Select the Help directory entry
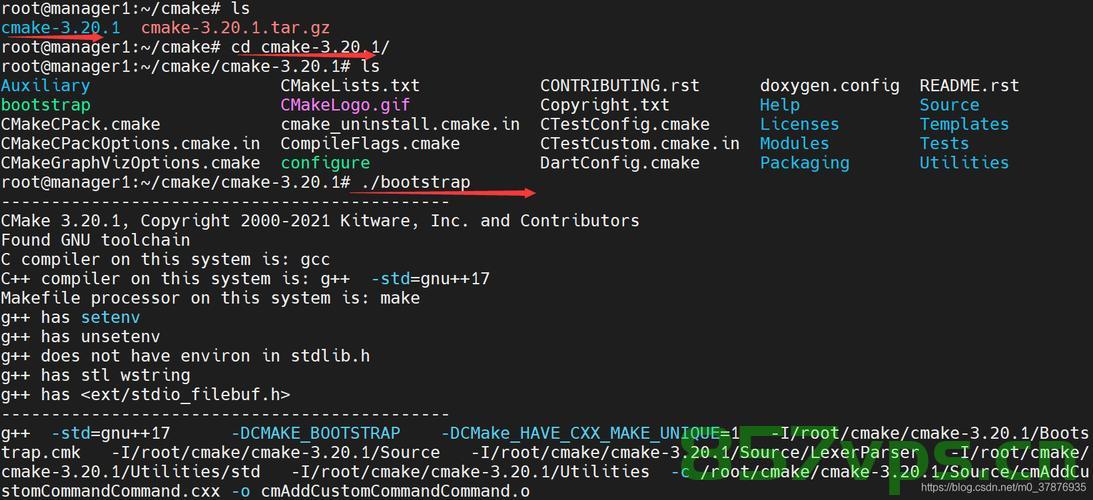1093x500 pixels. click(779, 105)
